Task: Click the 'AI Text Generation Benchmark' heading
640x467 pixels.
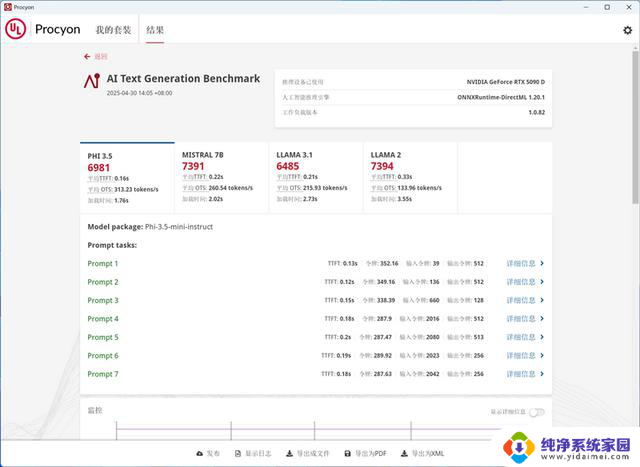Action: 183,78
